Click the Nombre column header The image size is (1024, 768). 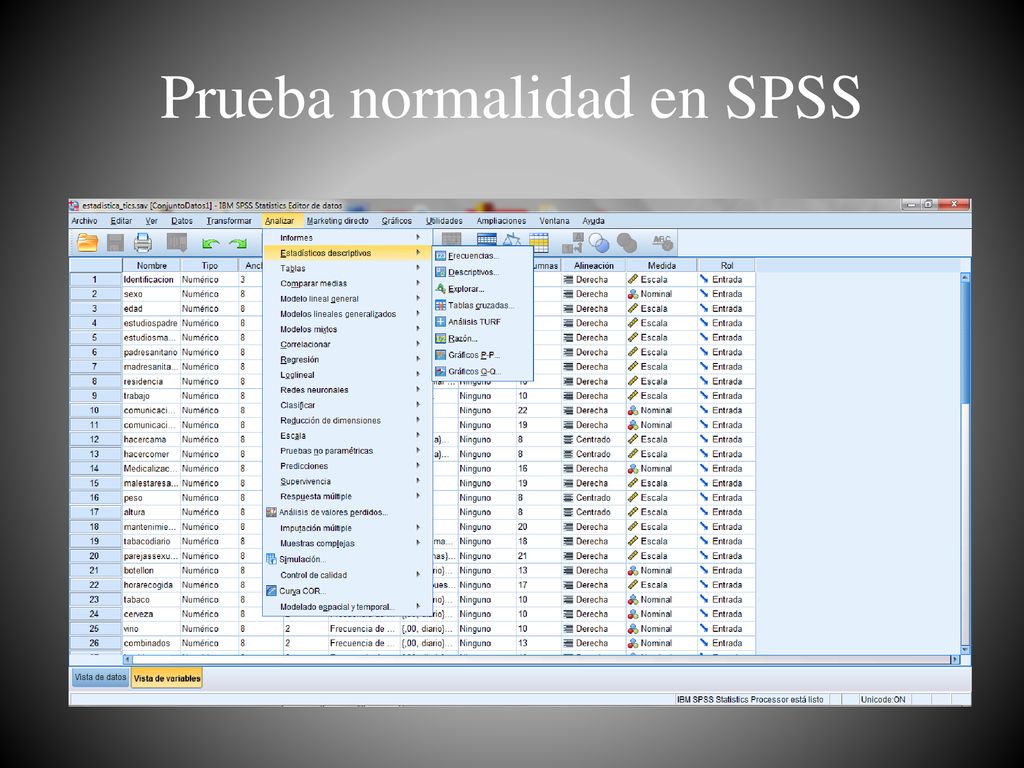point(152,266)
